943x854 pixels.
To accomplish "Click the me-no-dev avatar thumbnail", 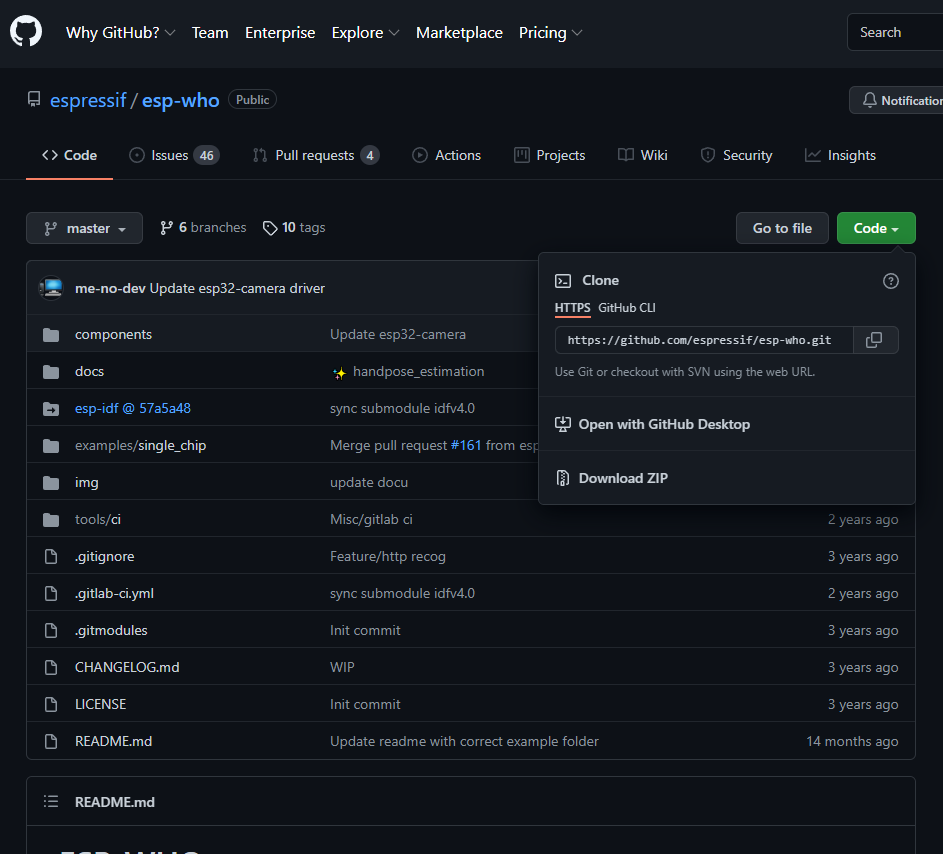I will (x=51, y=288).
